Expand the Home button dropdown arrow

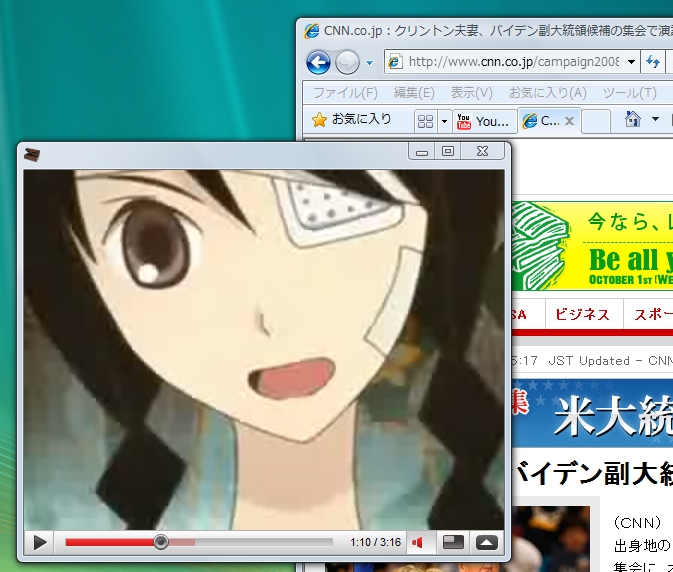click(655, 119)
